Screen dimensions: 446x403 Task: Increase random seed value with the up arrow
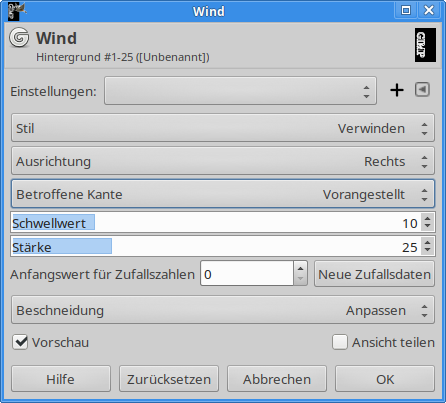300,269
